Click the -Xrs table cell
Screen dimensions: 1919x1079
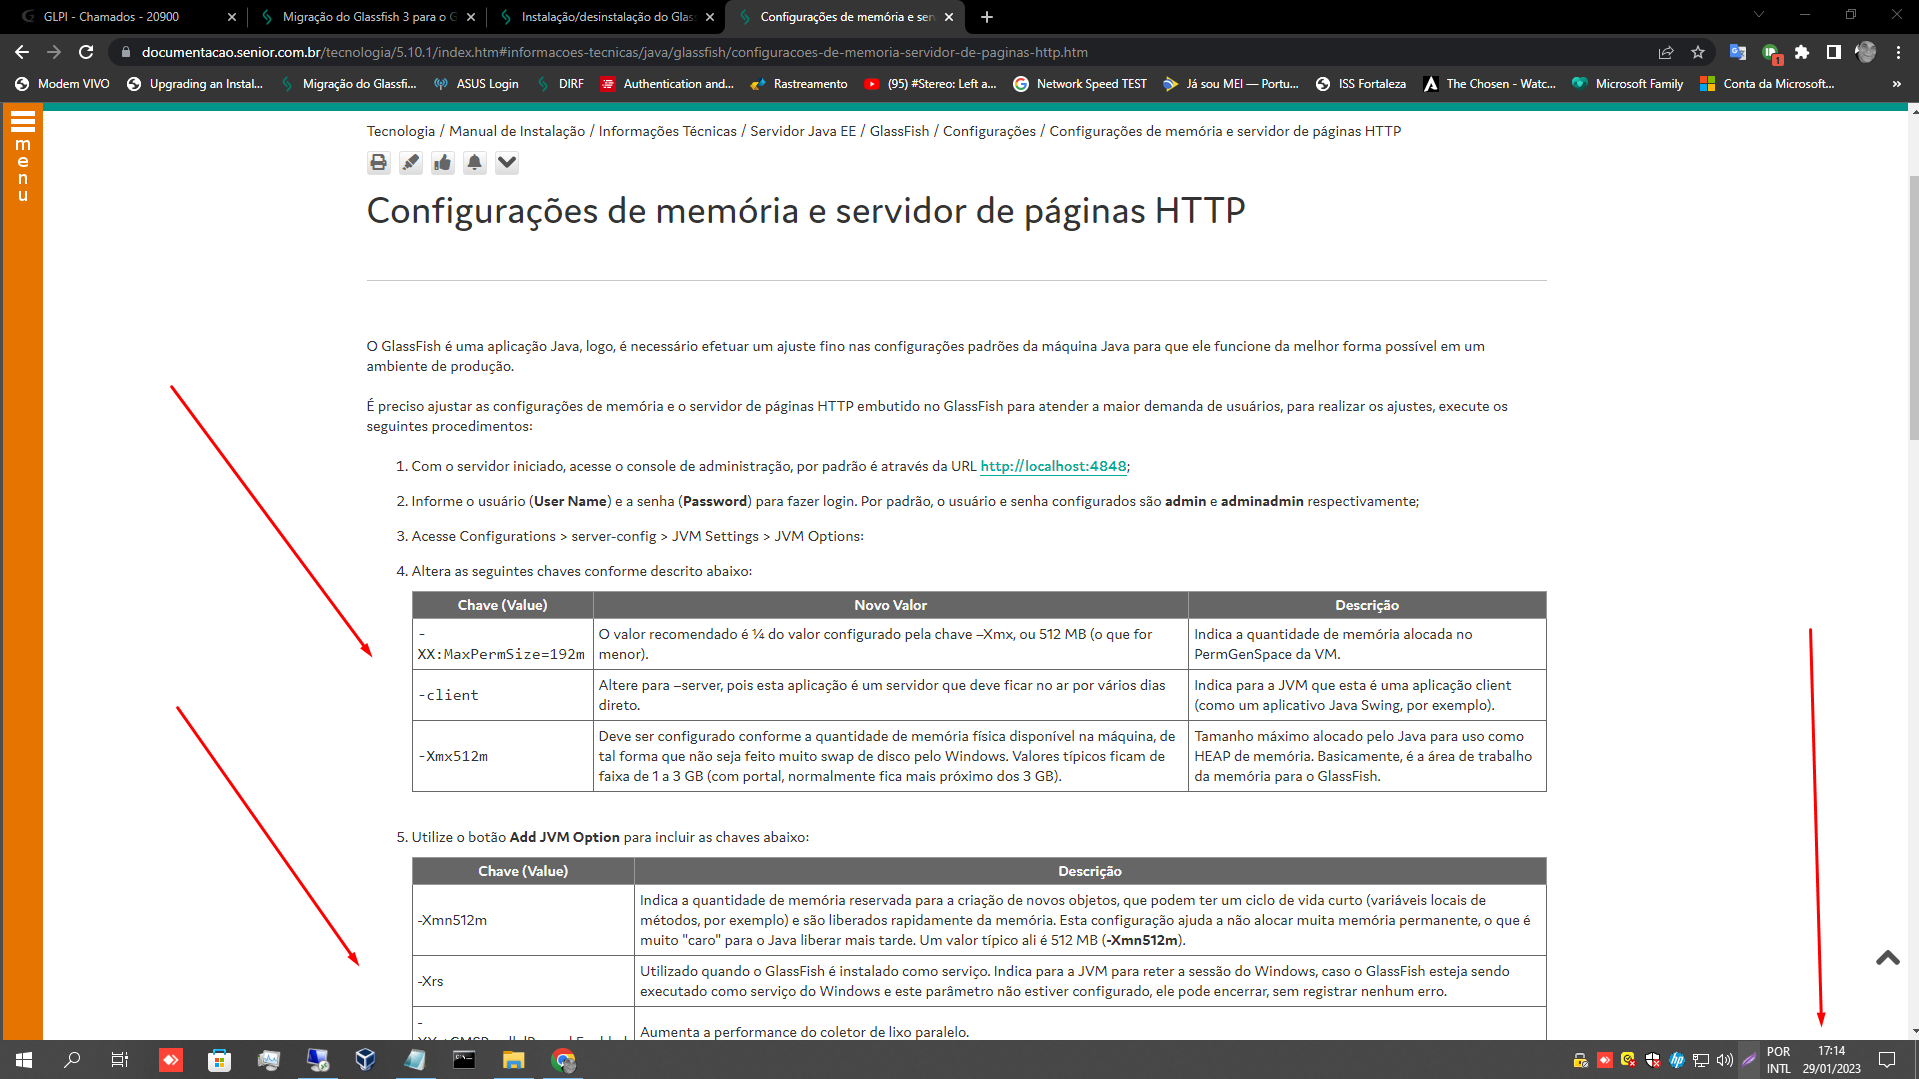click(523, 981)
